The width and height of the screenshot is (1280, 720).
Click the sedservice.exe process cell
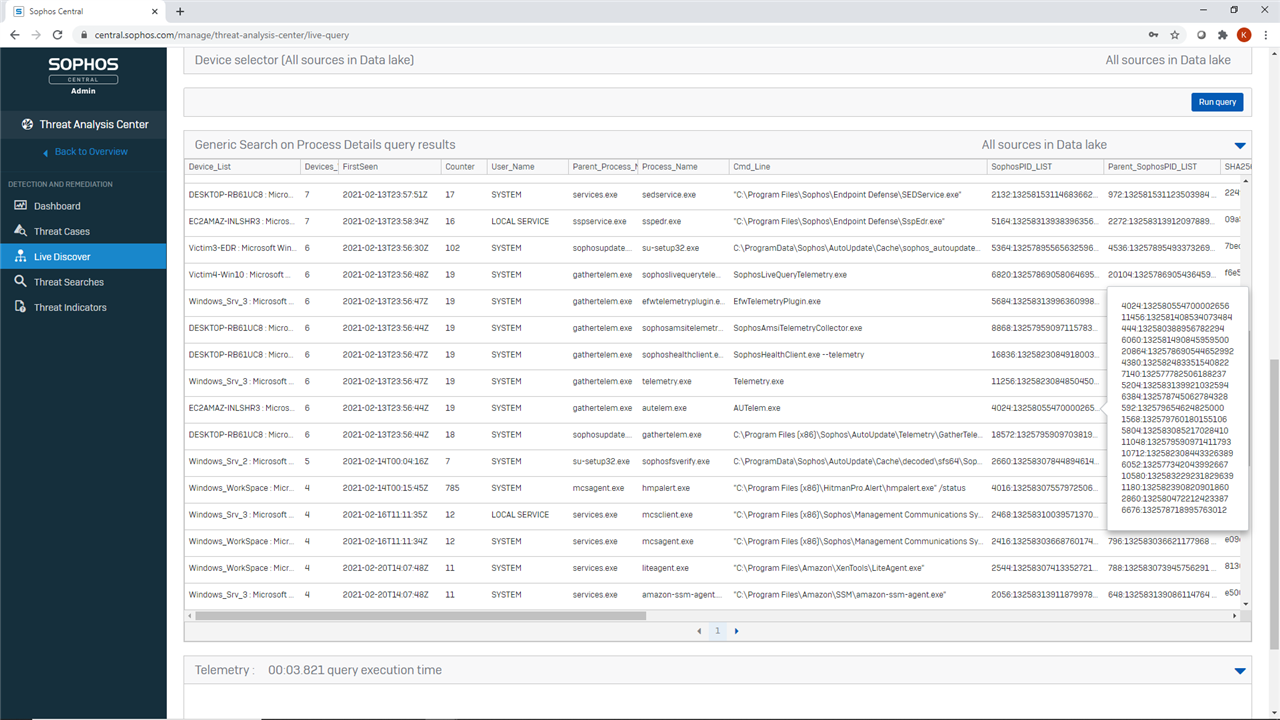[x=683, y=195]
